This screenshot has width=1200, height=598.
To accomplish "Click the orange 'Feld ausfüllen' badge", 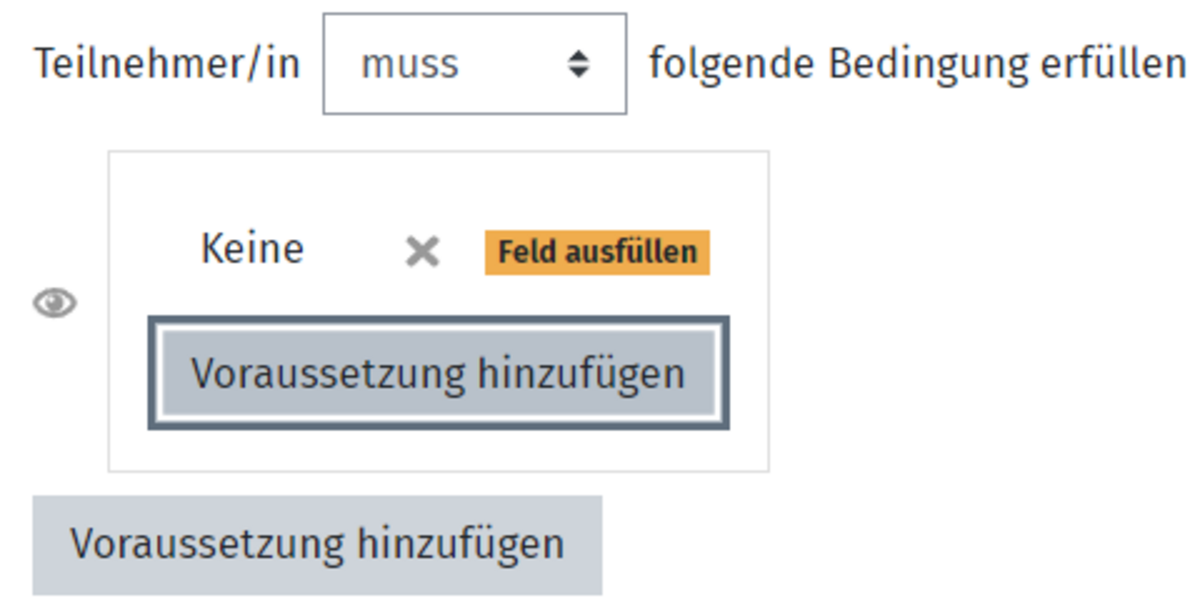I will [597, 252].
